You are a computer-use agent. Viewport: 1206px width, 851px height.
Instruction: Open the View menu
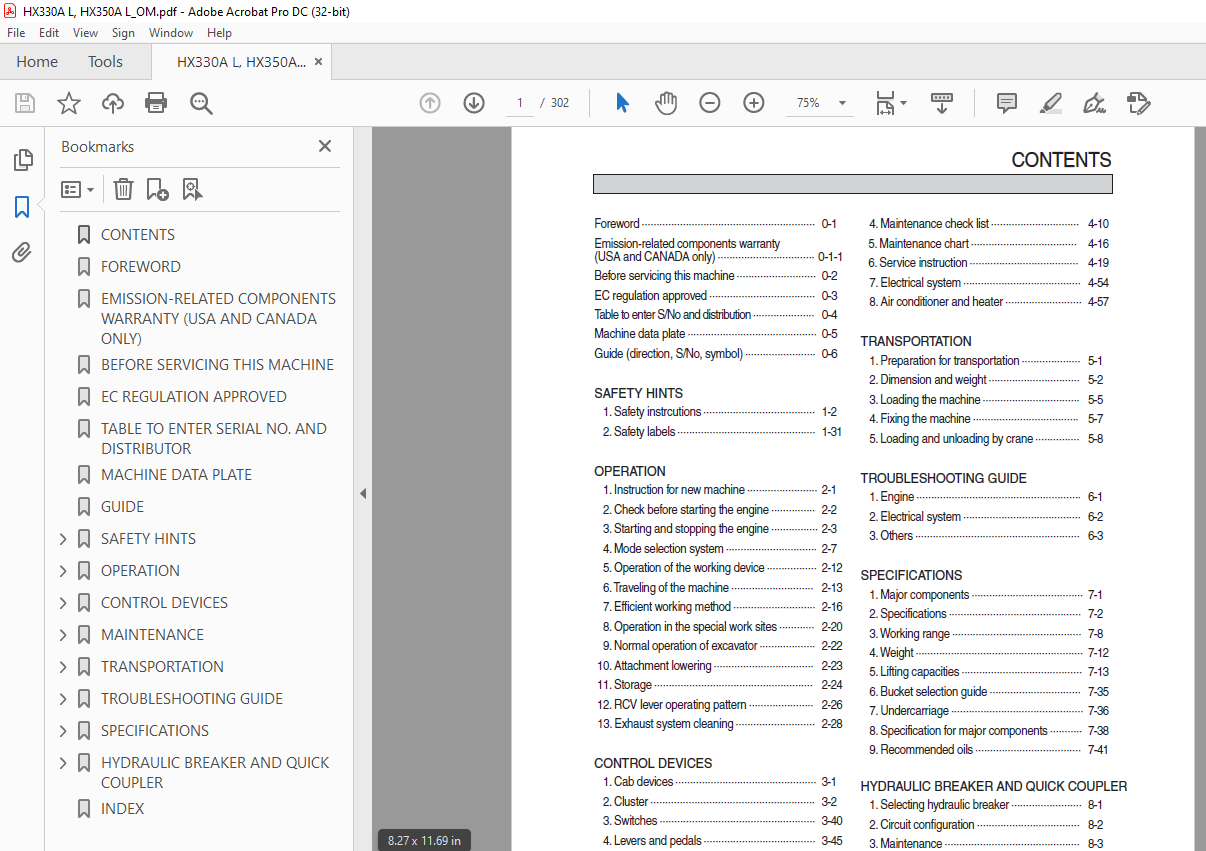[x=85, y=33]
